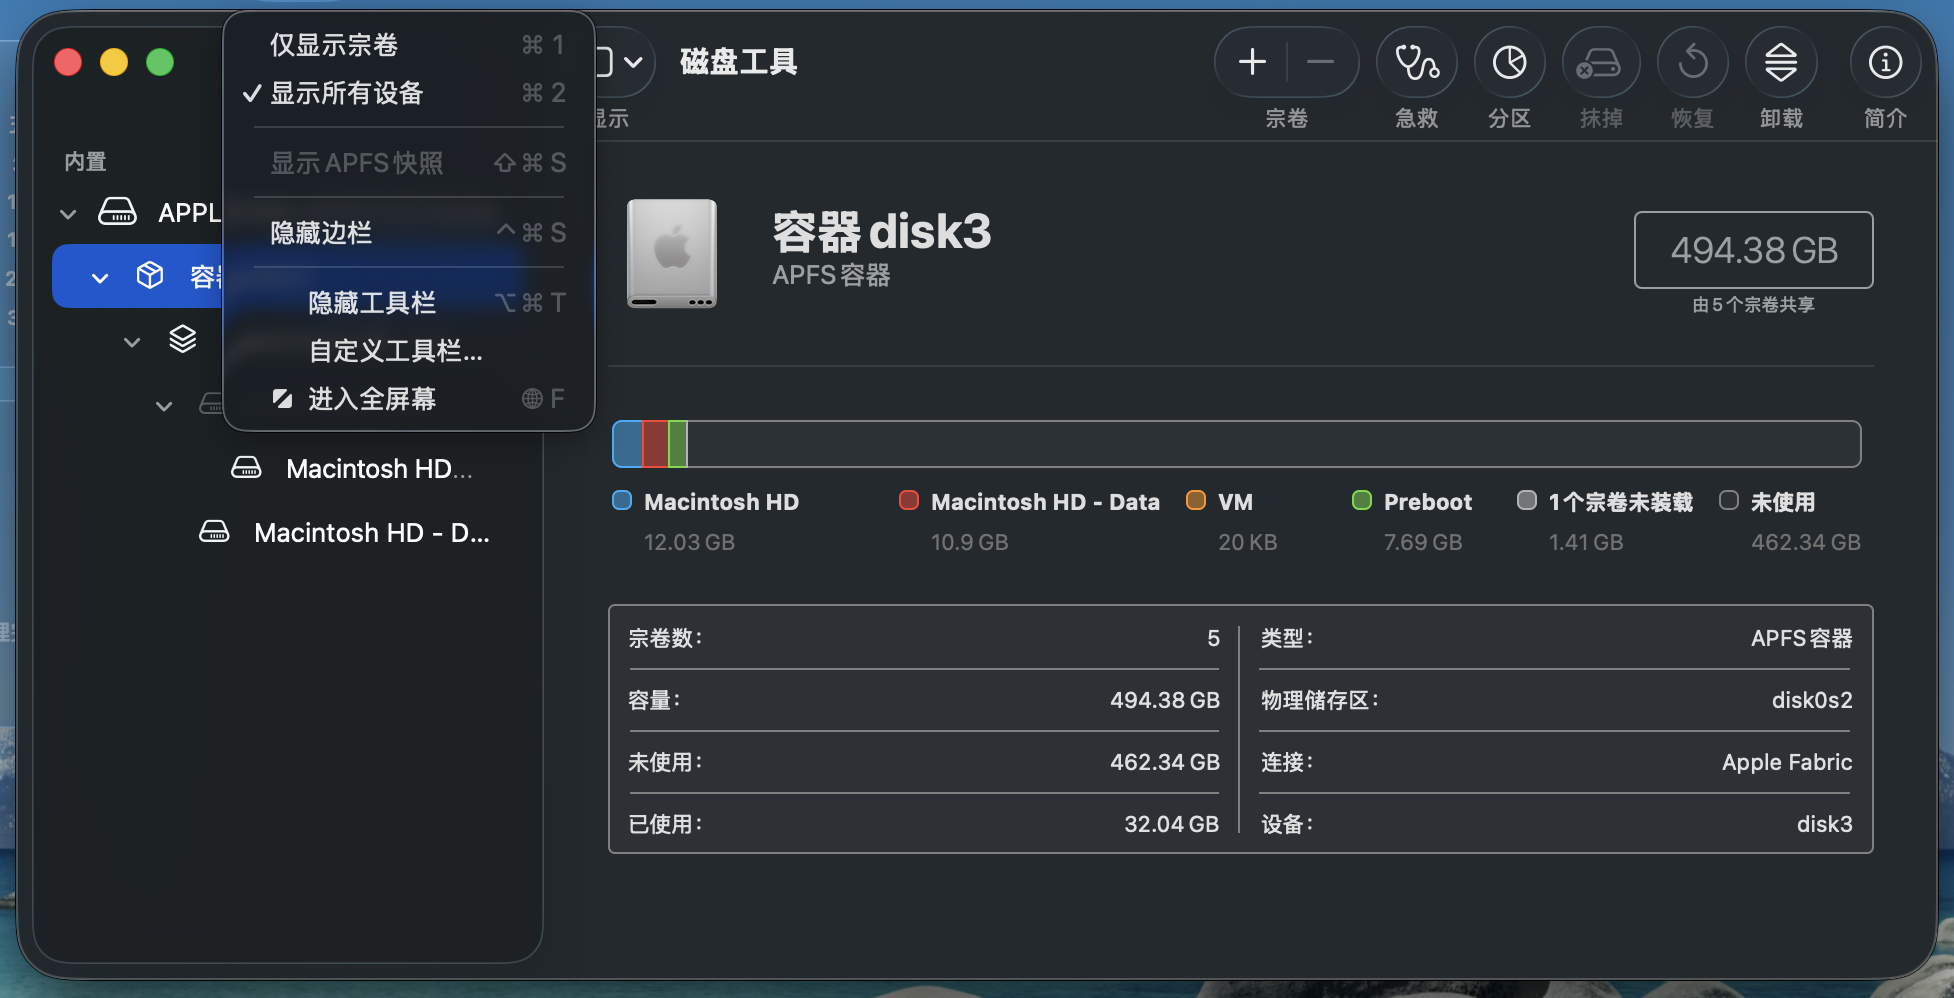
Task: Add a volume with the plus button
Action: (x=1252, y=63)
